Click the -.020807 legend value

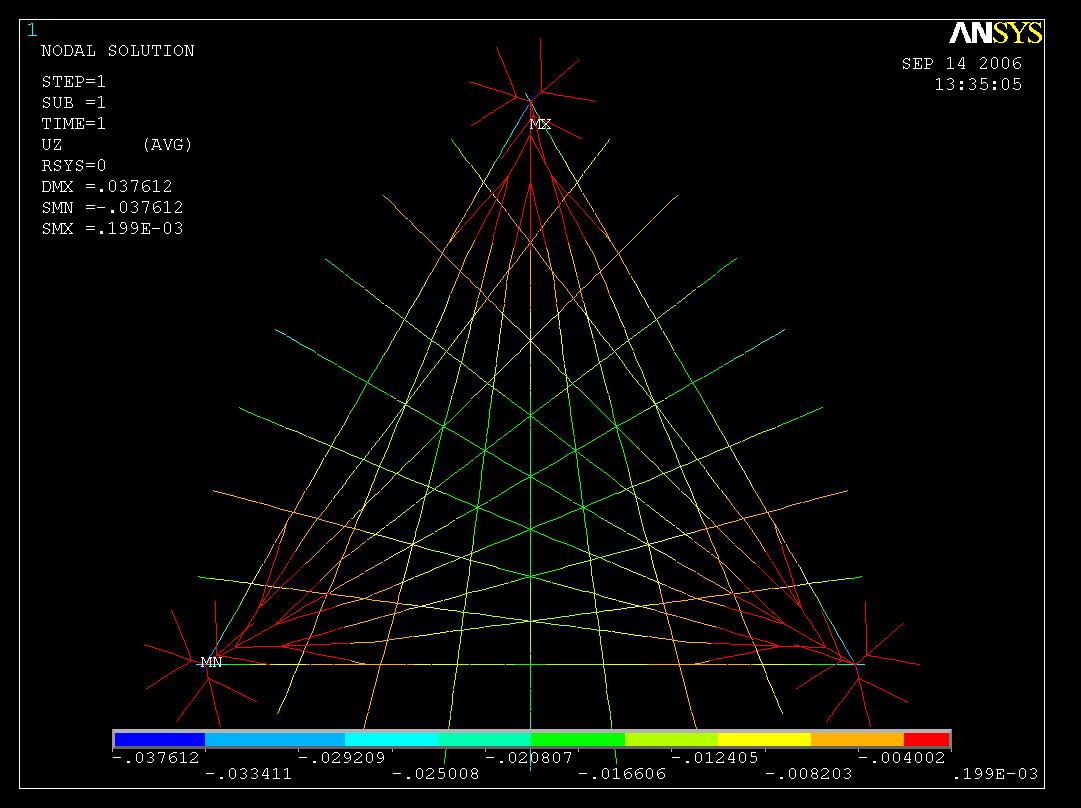529,758
